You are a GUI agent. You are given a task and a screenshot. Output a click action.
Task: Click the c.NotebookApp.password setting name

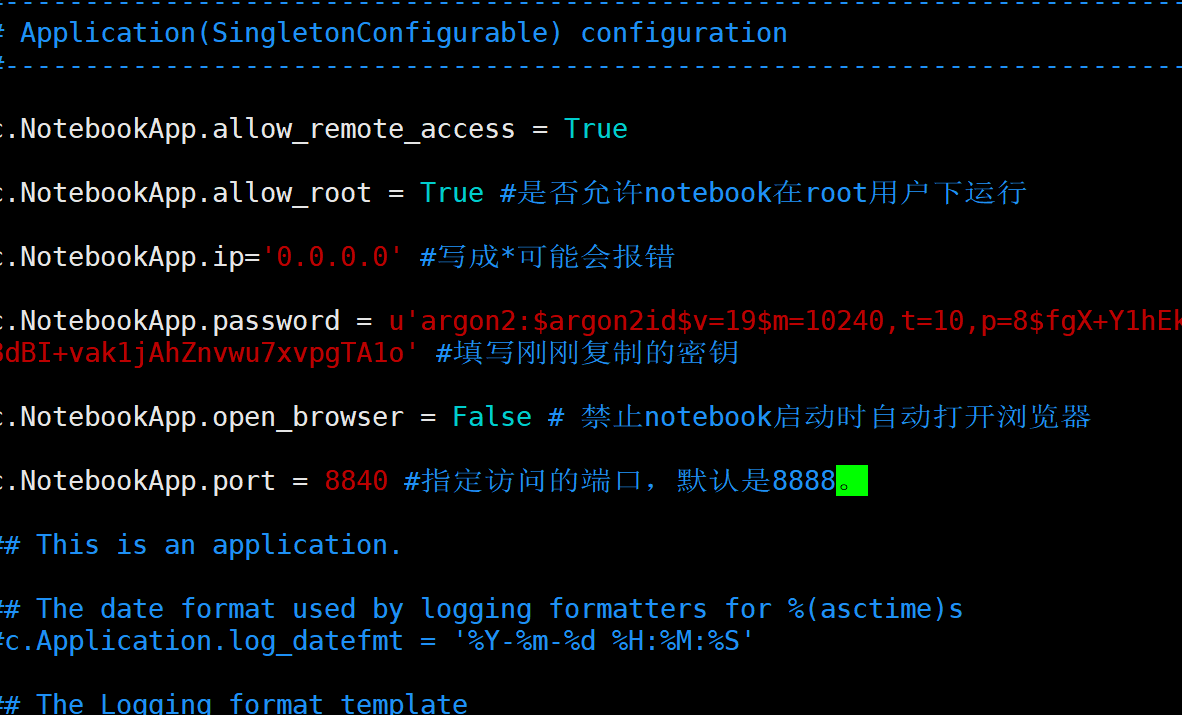pos(170,321)
